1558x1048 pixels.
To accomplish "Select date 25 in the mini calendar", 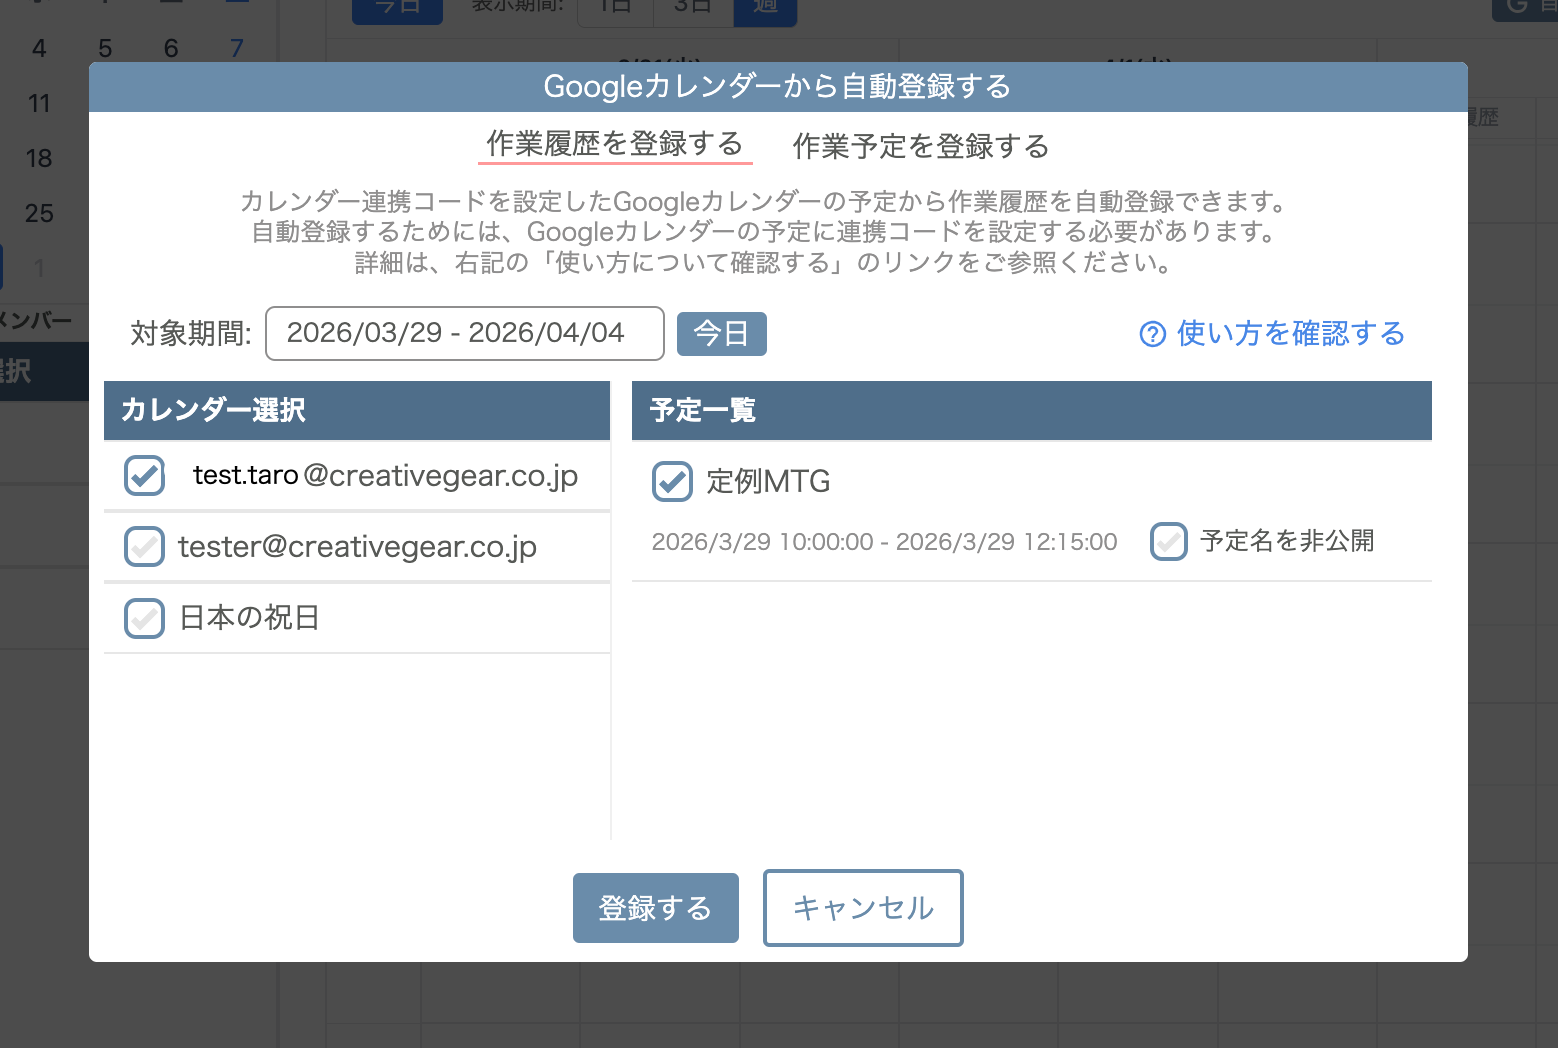I will 40,213.
